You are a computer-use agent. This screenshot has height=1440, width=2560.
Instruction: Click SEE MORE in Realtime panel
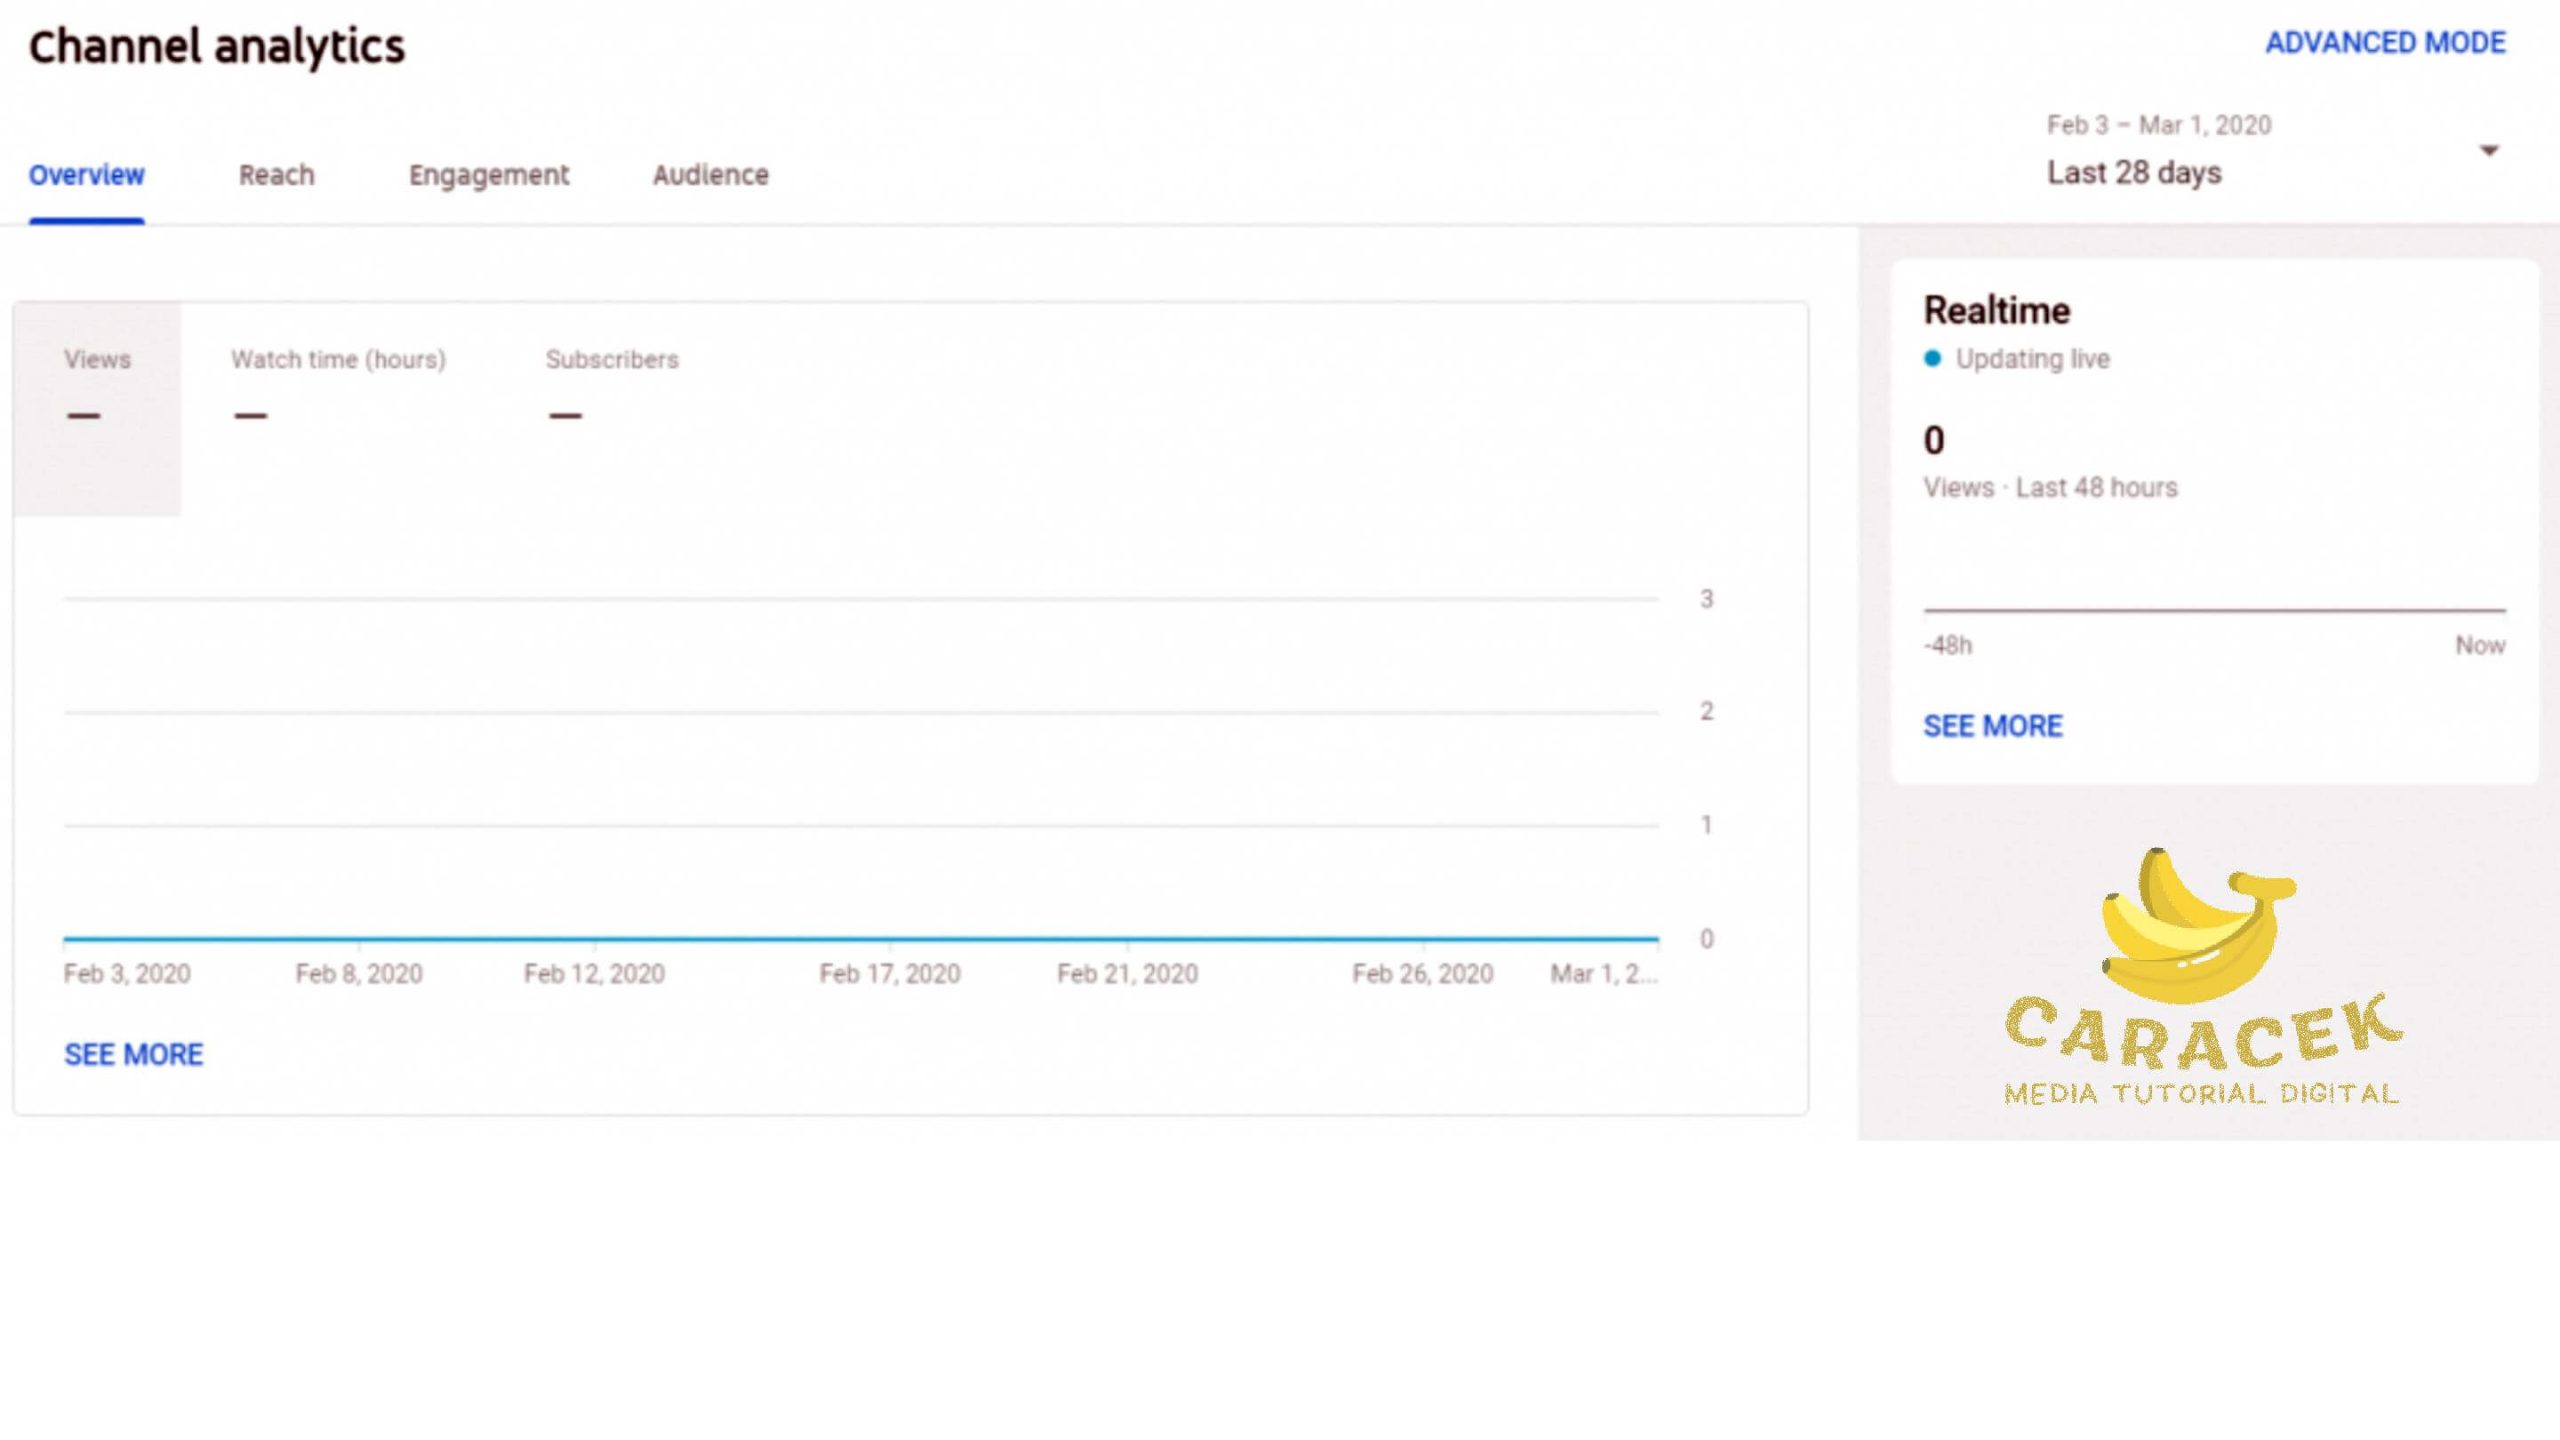click(1992, 726)
